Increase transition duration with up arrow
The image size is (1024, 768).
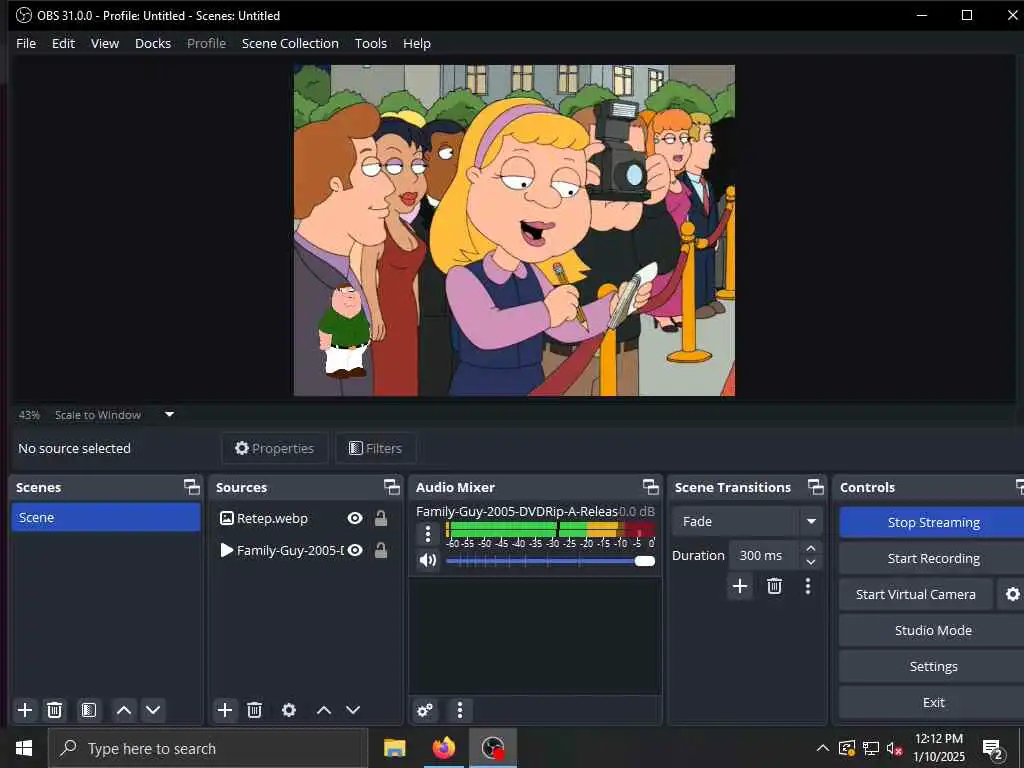[810, 548]
